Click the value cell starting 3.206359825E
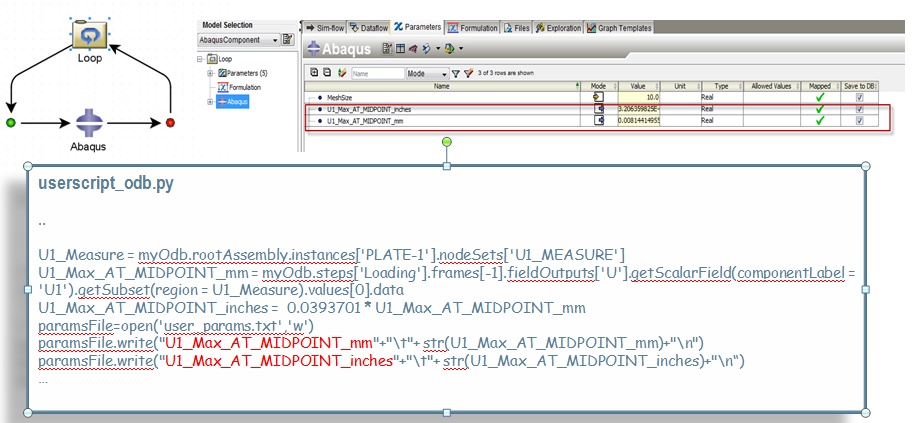Screen dimensions: 914x423 tap(638, 109)
